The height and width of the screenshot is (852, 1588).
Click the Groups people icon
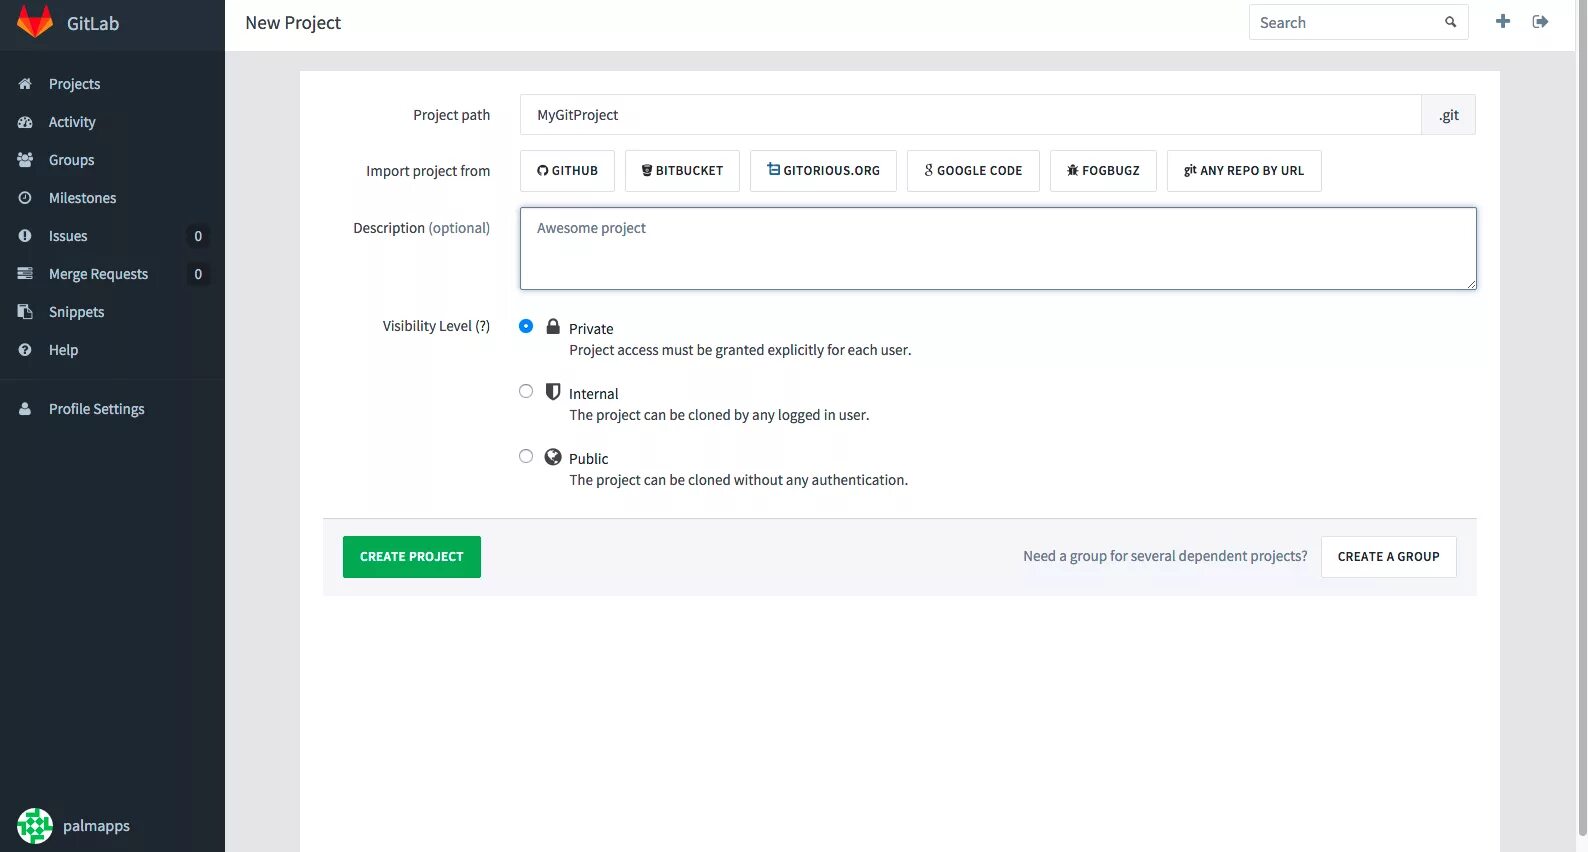point(25,160)
